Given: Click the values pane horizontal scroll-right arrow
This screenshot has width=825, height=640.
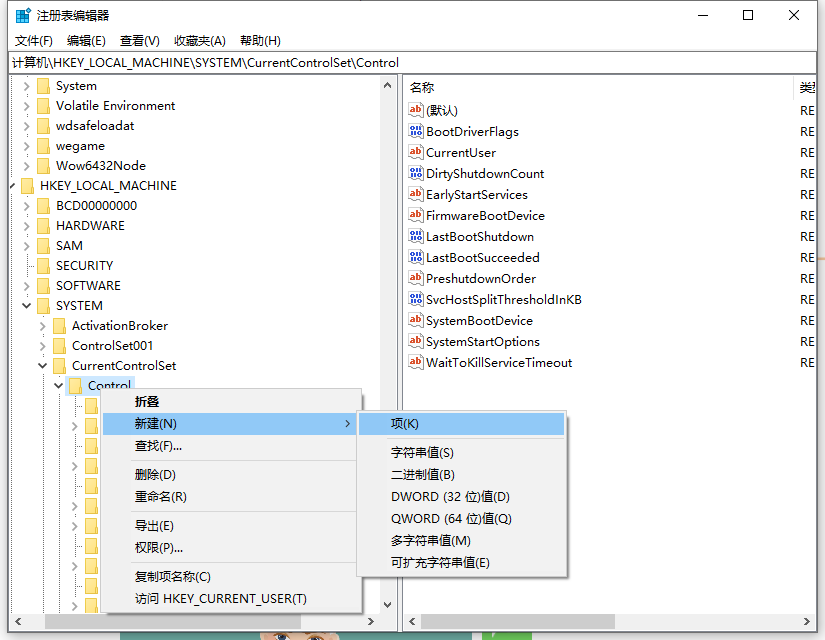Looking at the screenshot, I should pyautogui.click(x=807, y=622).
